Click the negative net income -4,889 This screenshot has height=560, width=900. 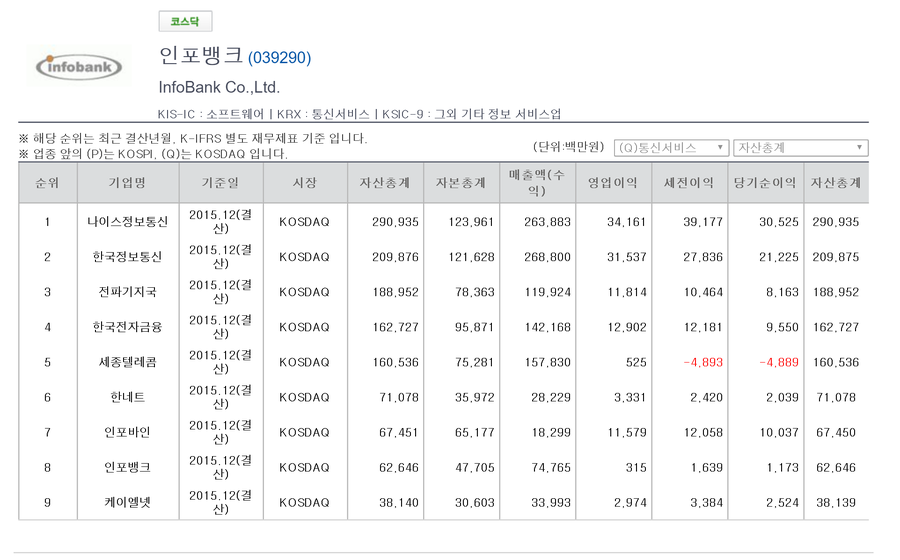coord(779,363)
